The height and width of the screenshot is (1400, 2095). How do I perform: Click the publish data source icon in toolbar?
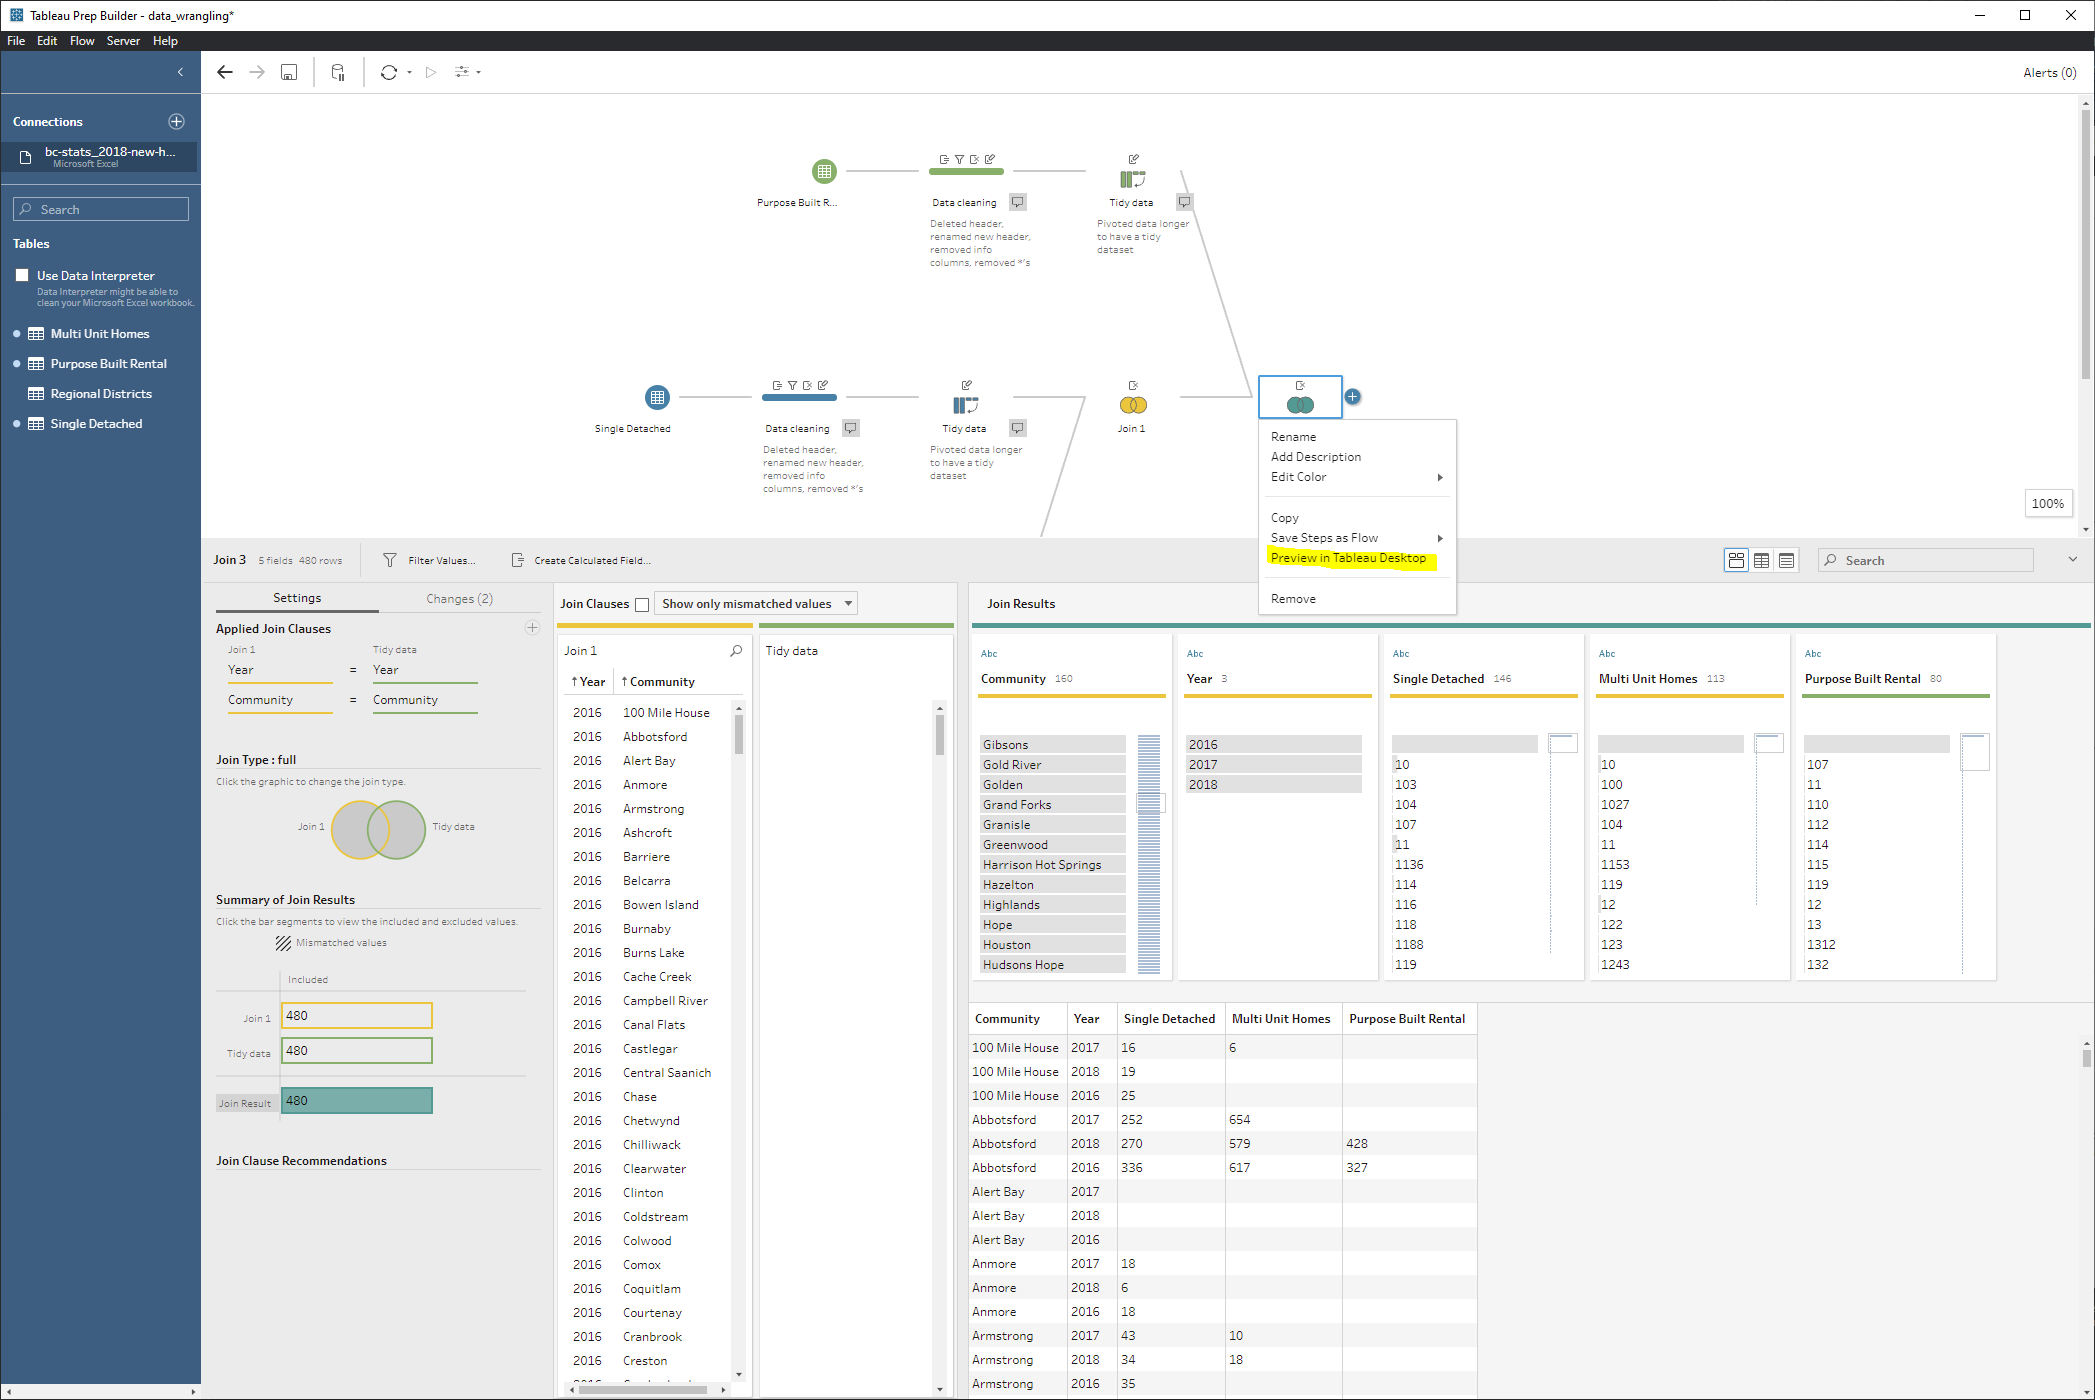click(x=338, y=72)
